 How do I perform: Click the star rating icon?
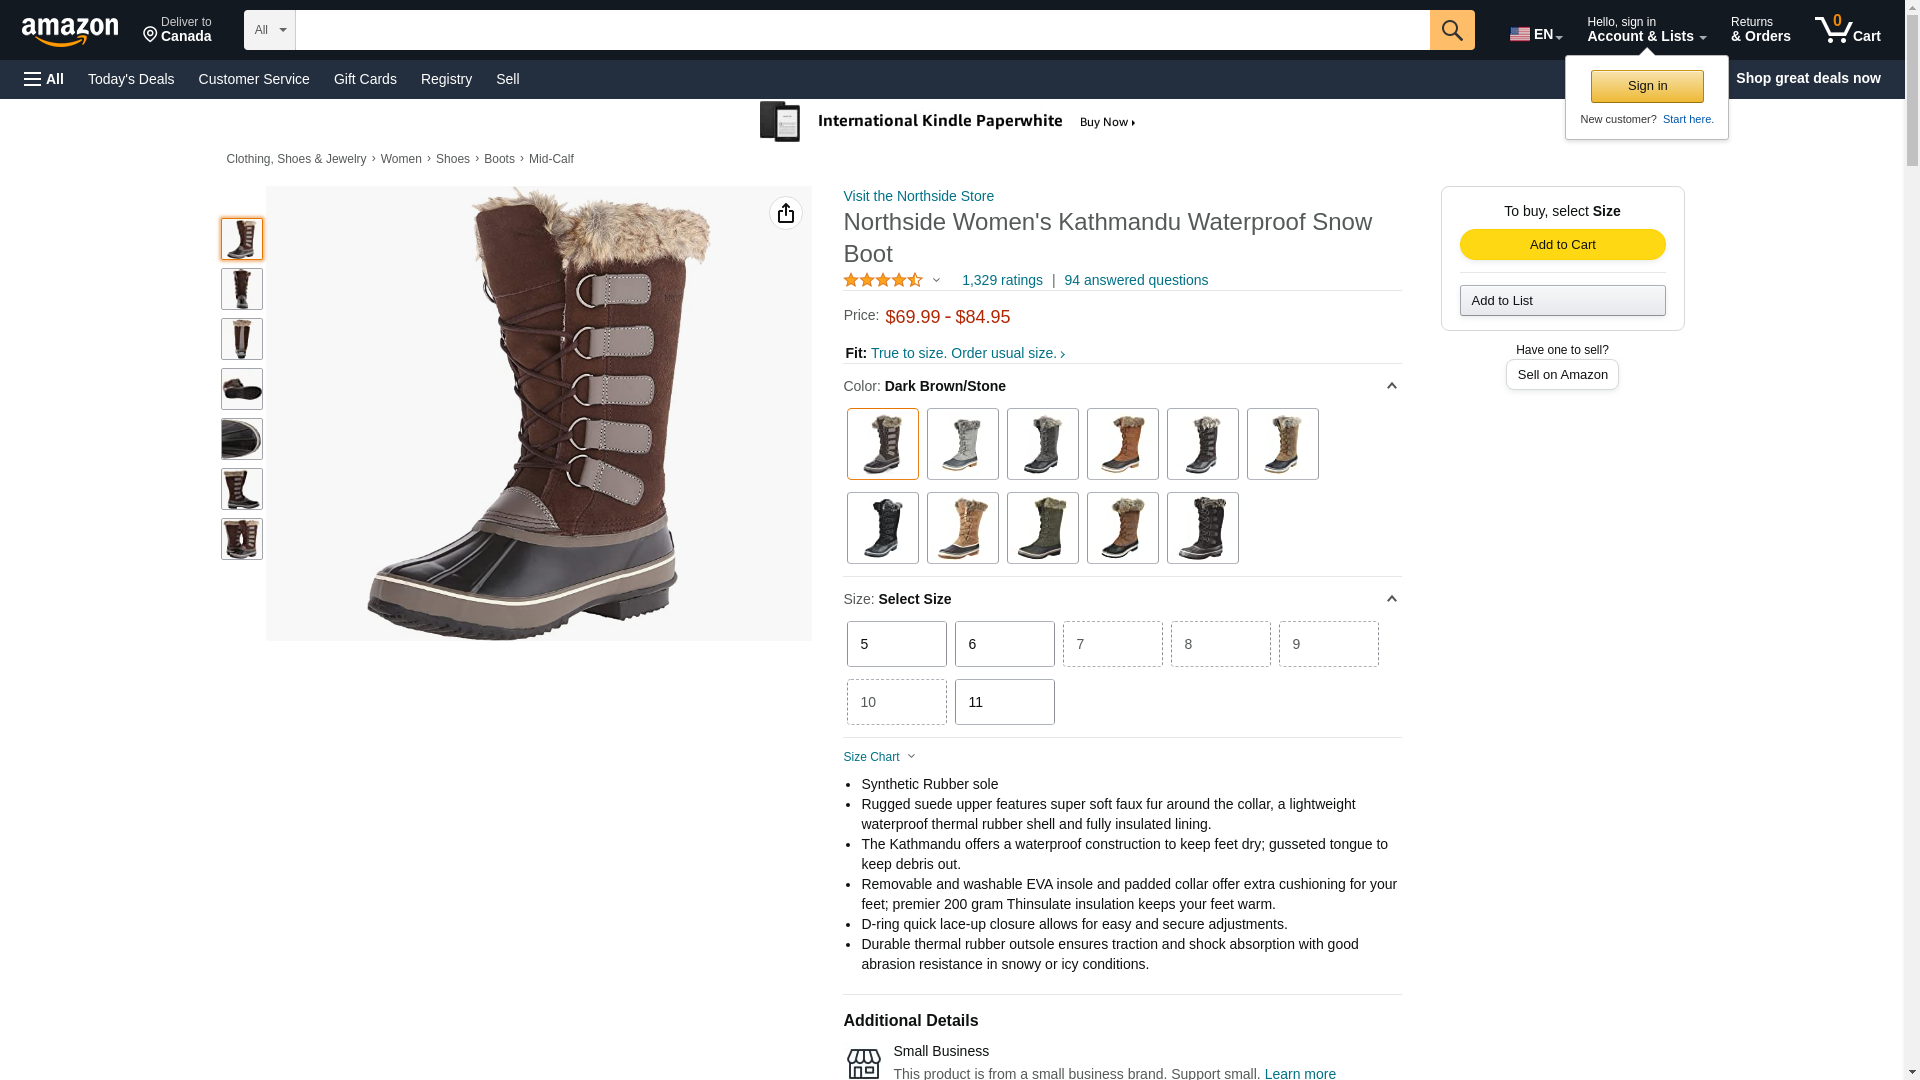(882, 281)
